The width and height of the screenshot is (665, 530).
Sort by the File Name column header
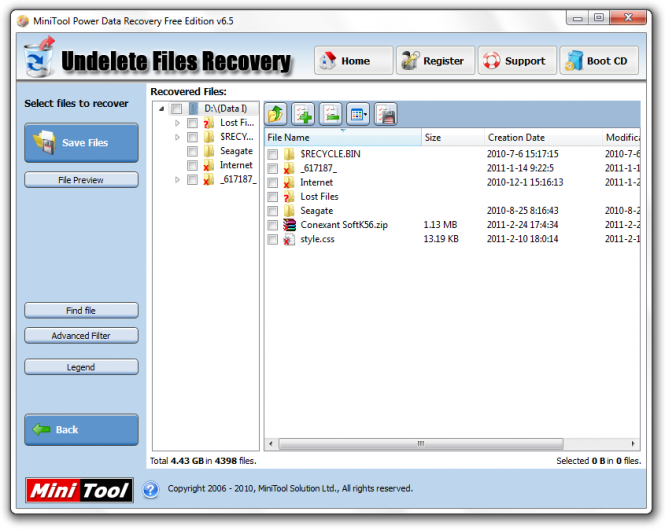[x=343, y=137]
